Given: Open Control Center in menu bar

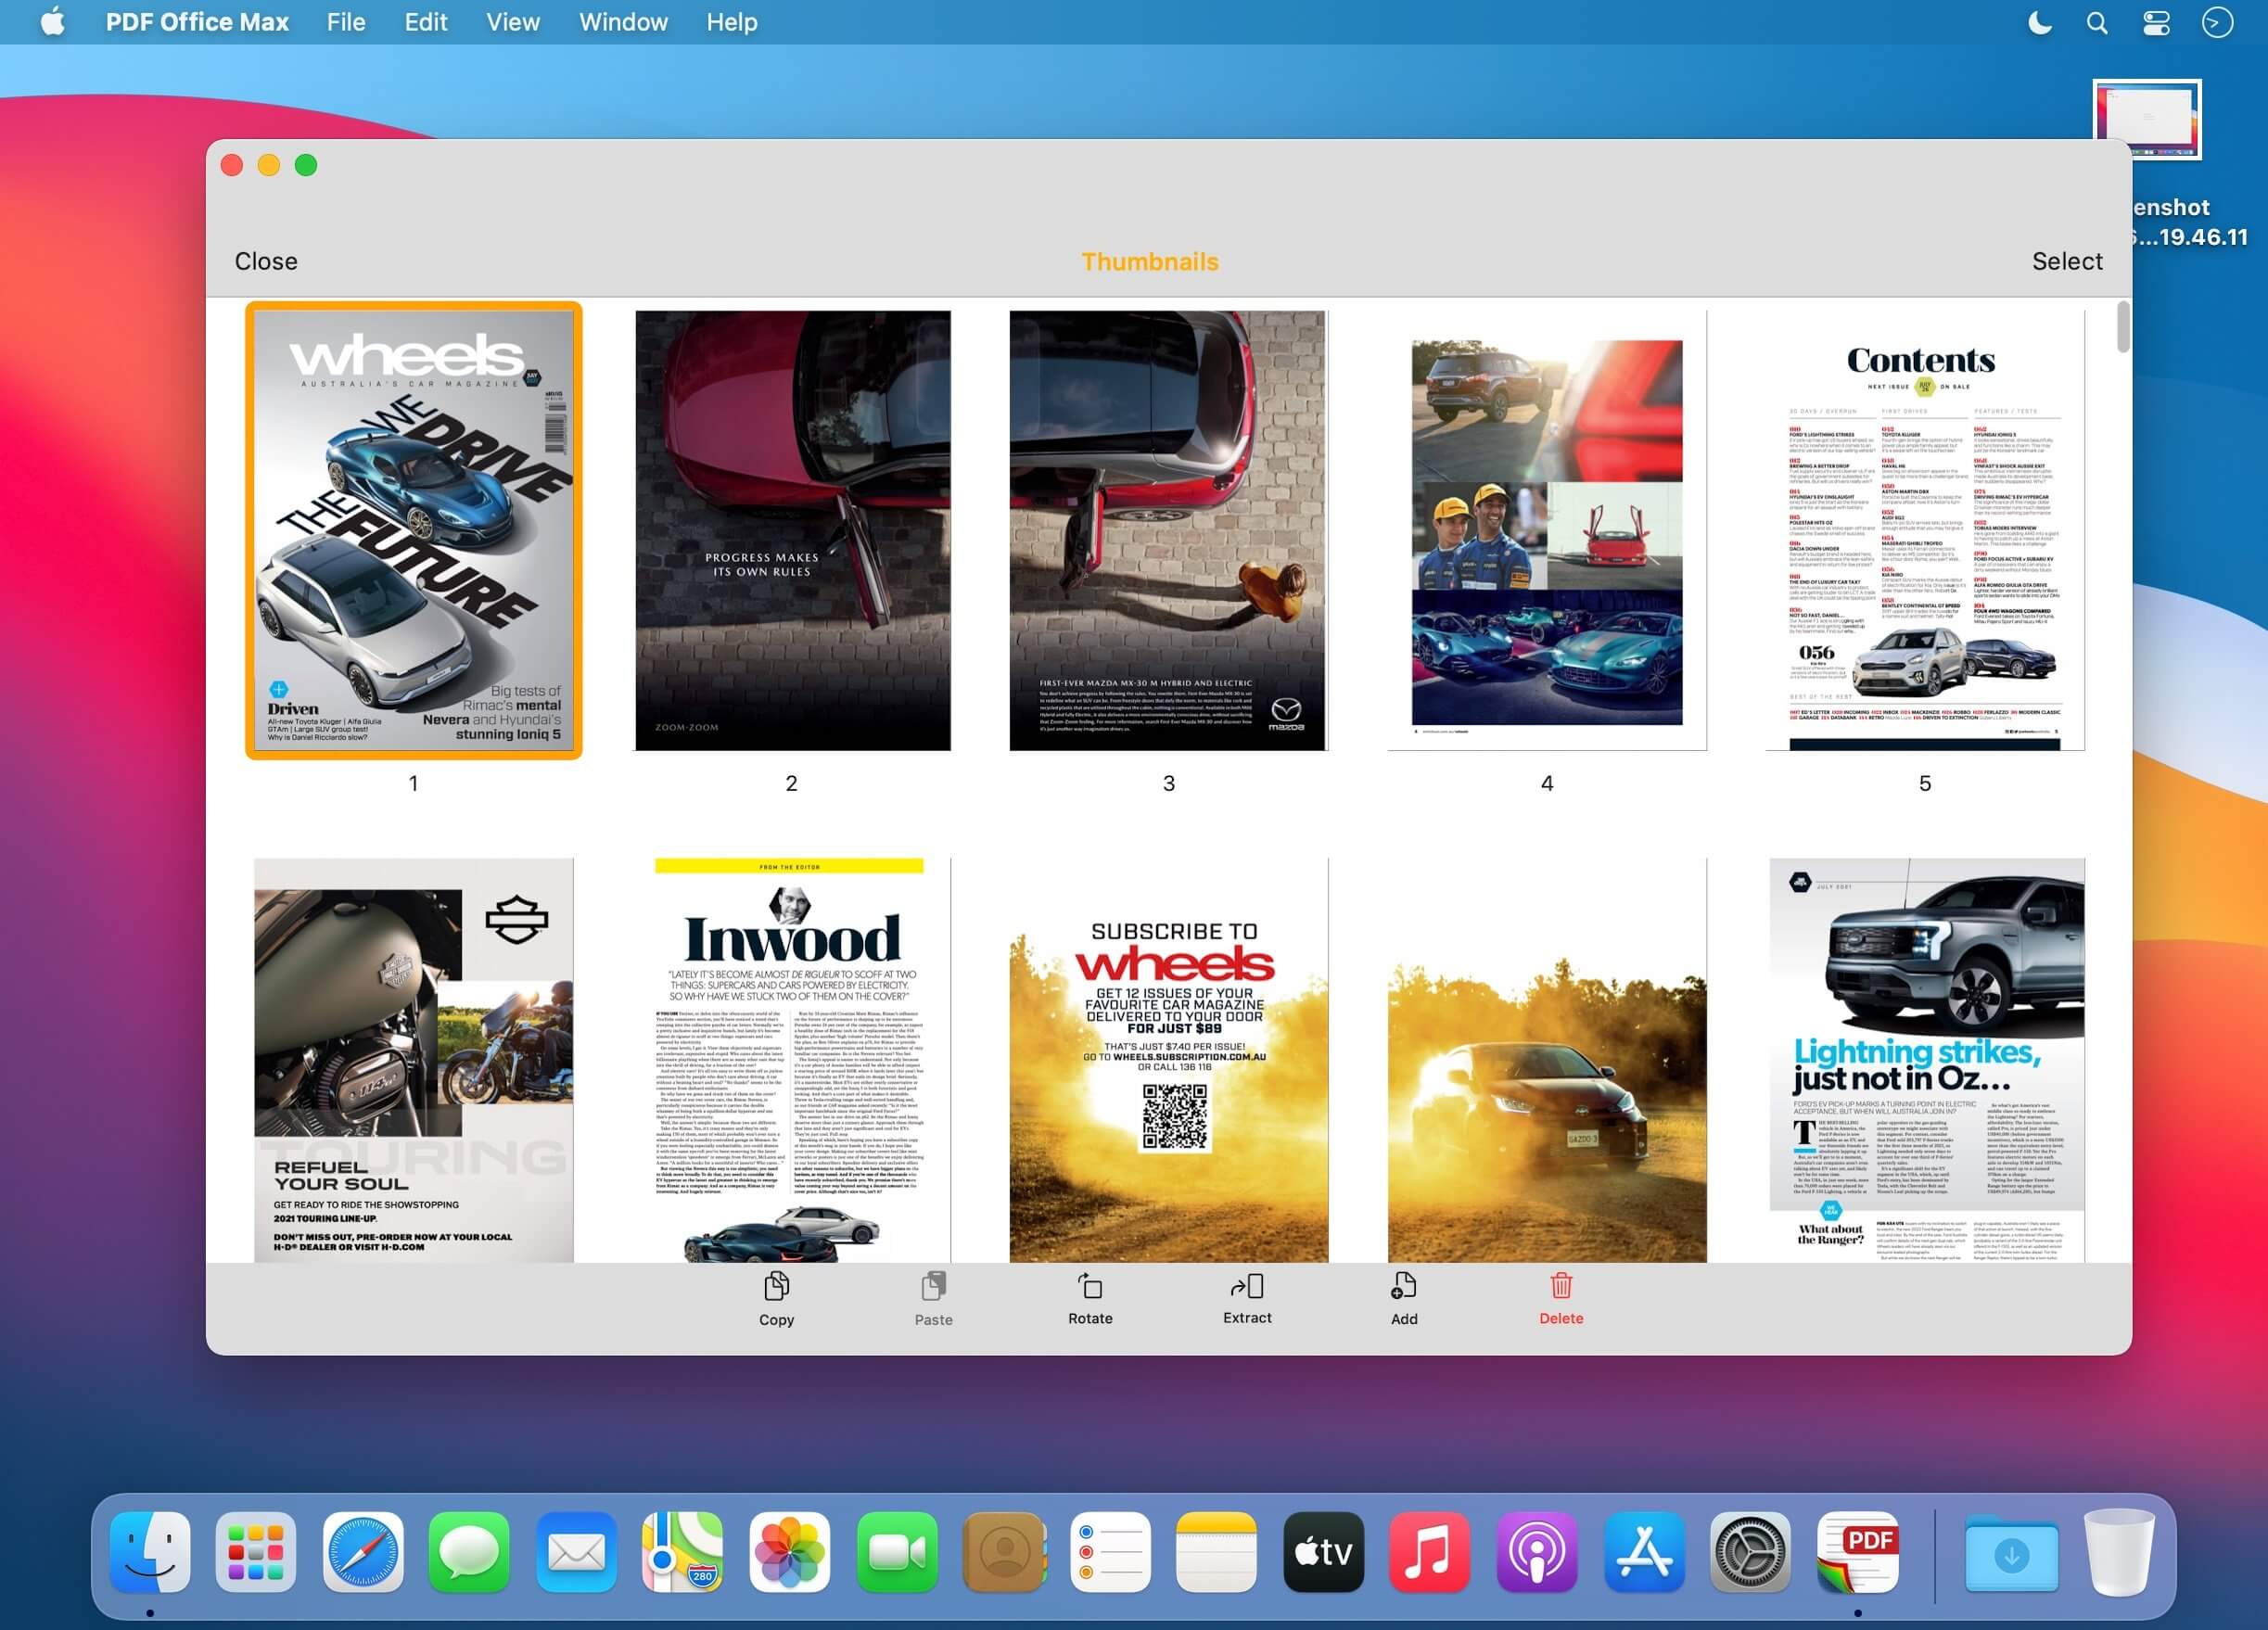Looking at the screenshot, I should (x=2156, y=23).
